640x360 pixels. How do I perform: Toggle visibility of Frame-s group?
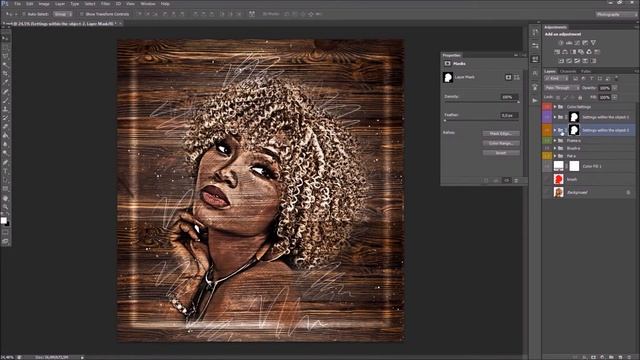(547, 140)
